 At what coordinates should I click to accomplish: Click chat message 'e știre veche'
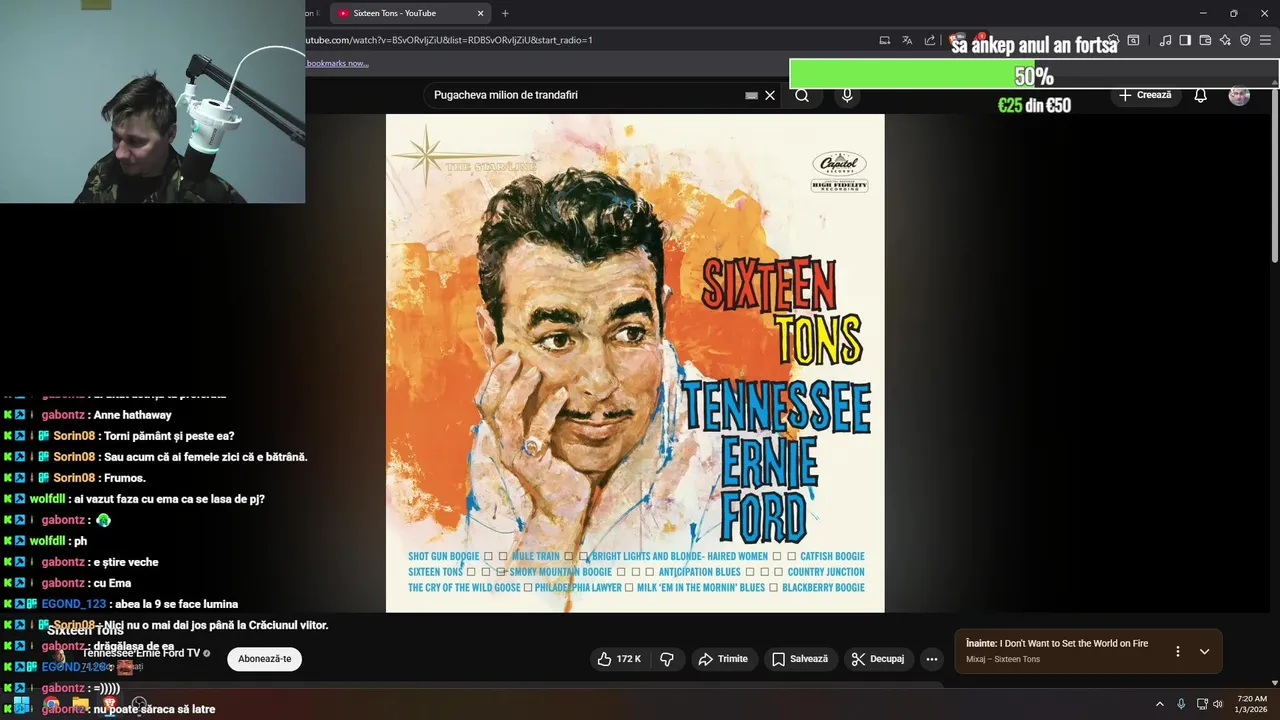[x=128, y=562]
